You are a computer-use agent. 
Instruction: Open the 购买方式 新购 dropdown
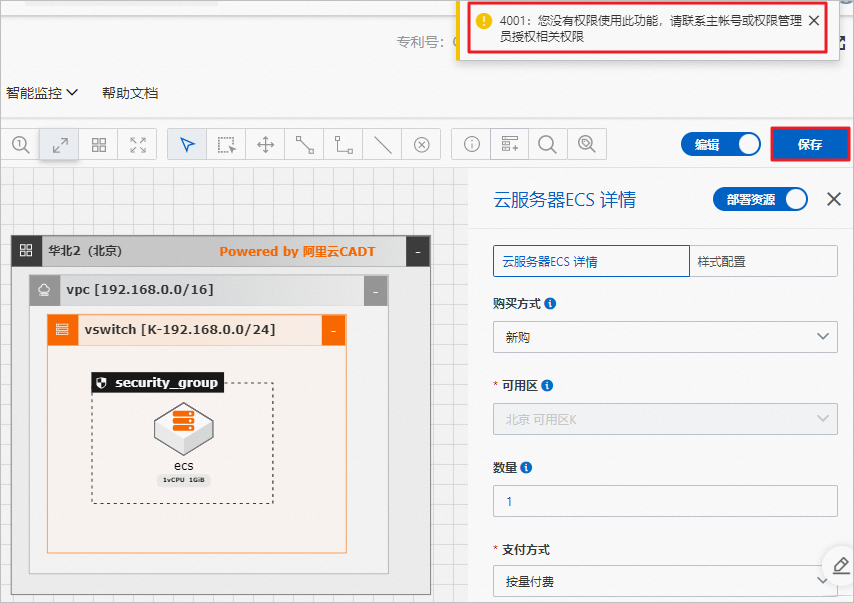click(665, 337)
